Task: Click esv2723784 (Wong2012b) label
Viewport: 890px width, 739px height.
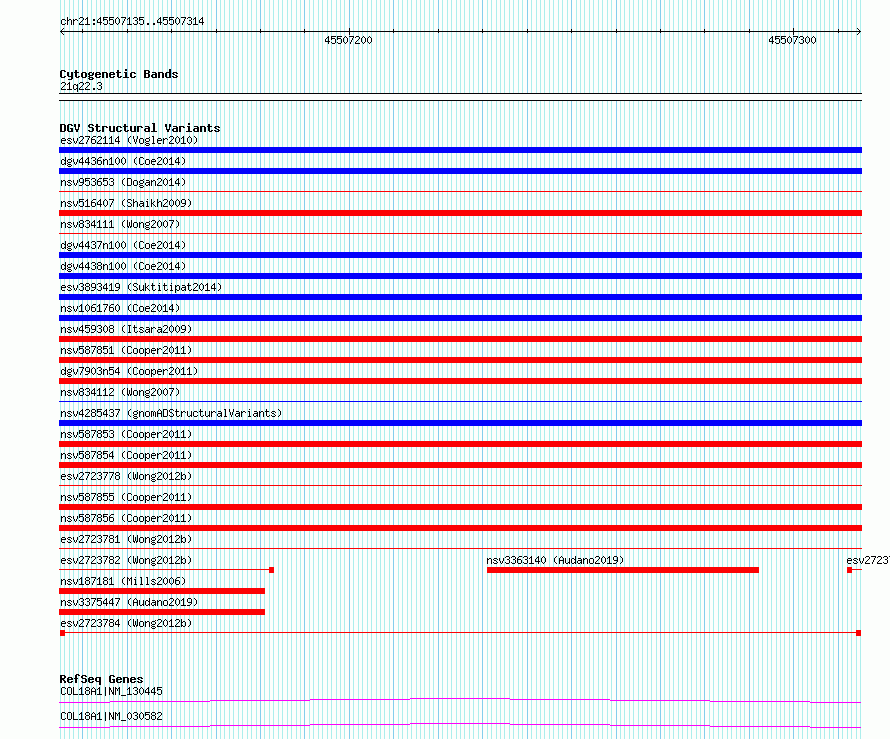Action: pos(126,623)
